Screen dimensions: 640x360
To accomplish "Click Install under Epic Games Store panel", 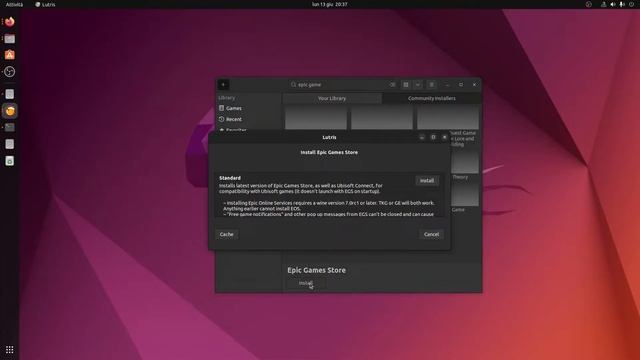I will tap(306, 283).
